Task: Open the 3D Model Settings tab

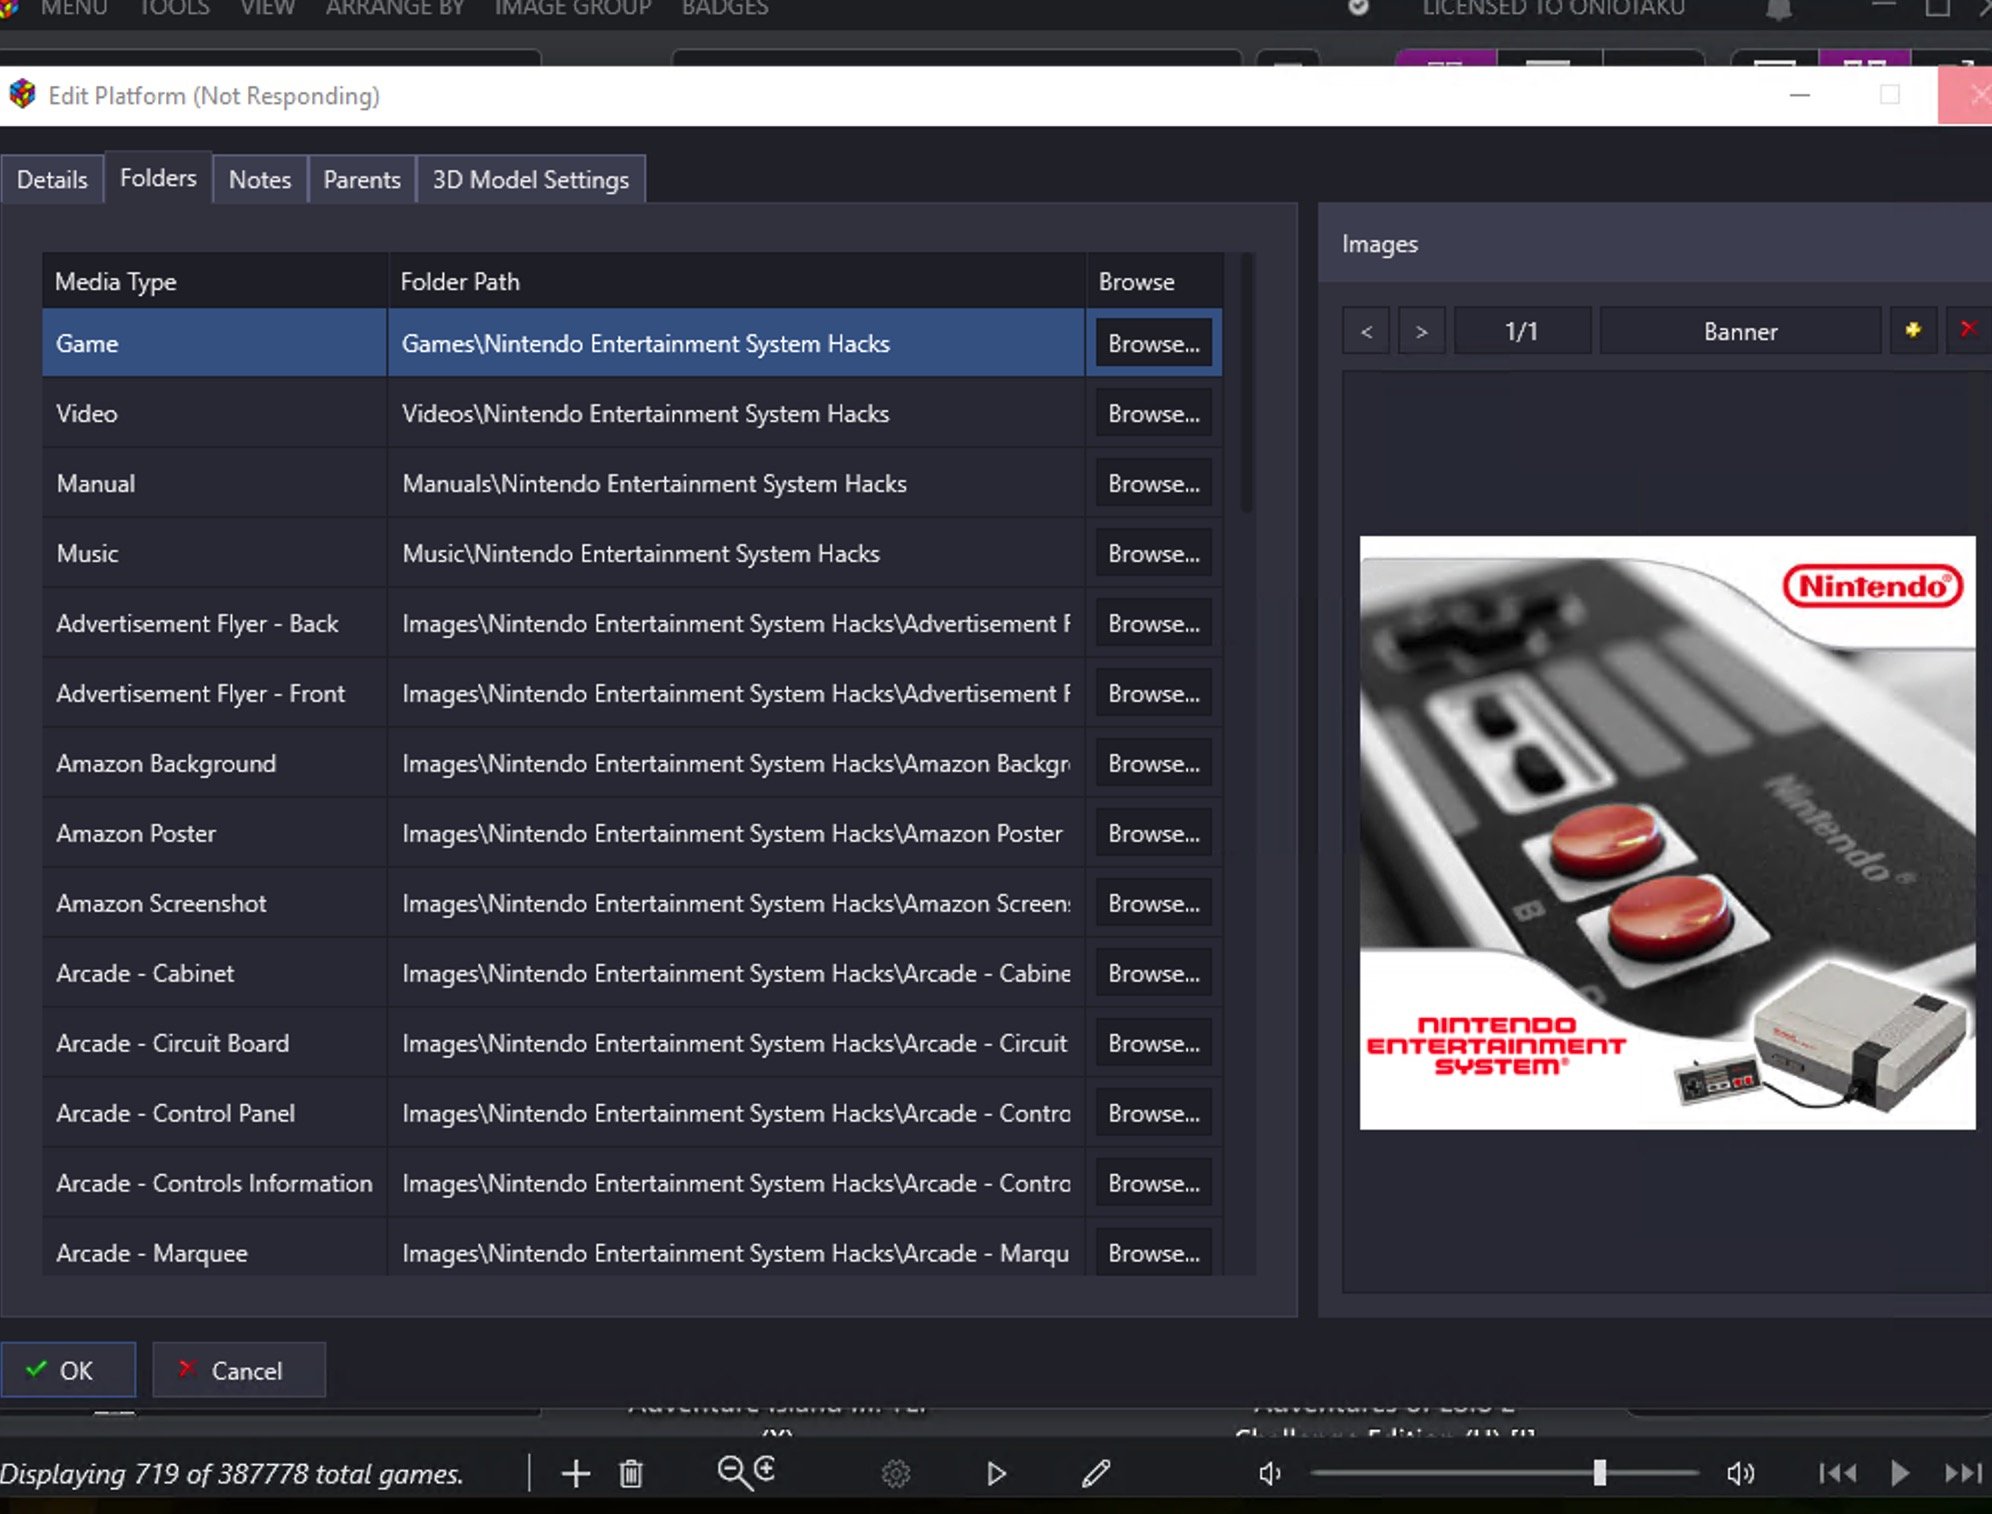Action: click(x=531, y=179)
